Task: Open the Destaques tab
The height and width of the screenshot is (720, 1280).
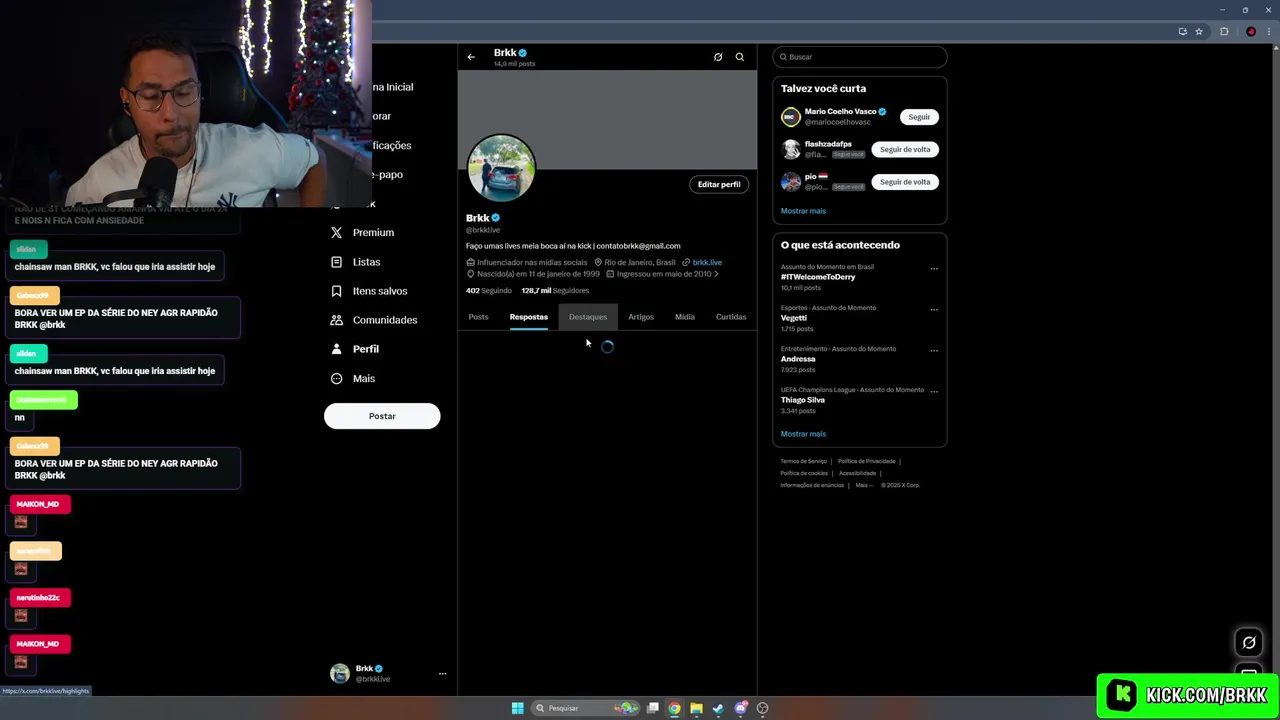Action: click(588, 317)
